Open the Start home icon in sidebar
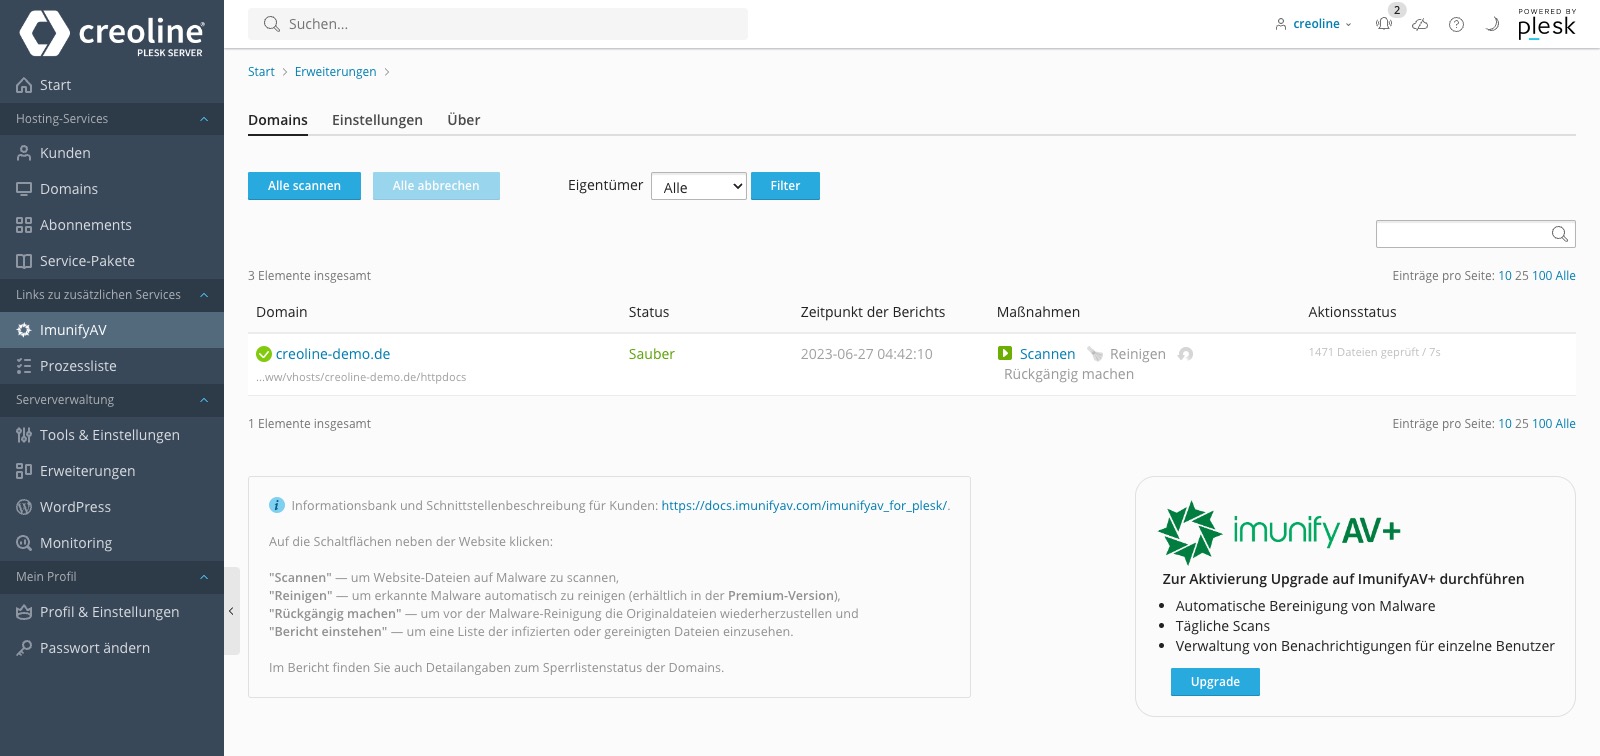 pyautogui.click(x=24, y=85)
